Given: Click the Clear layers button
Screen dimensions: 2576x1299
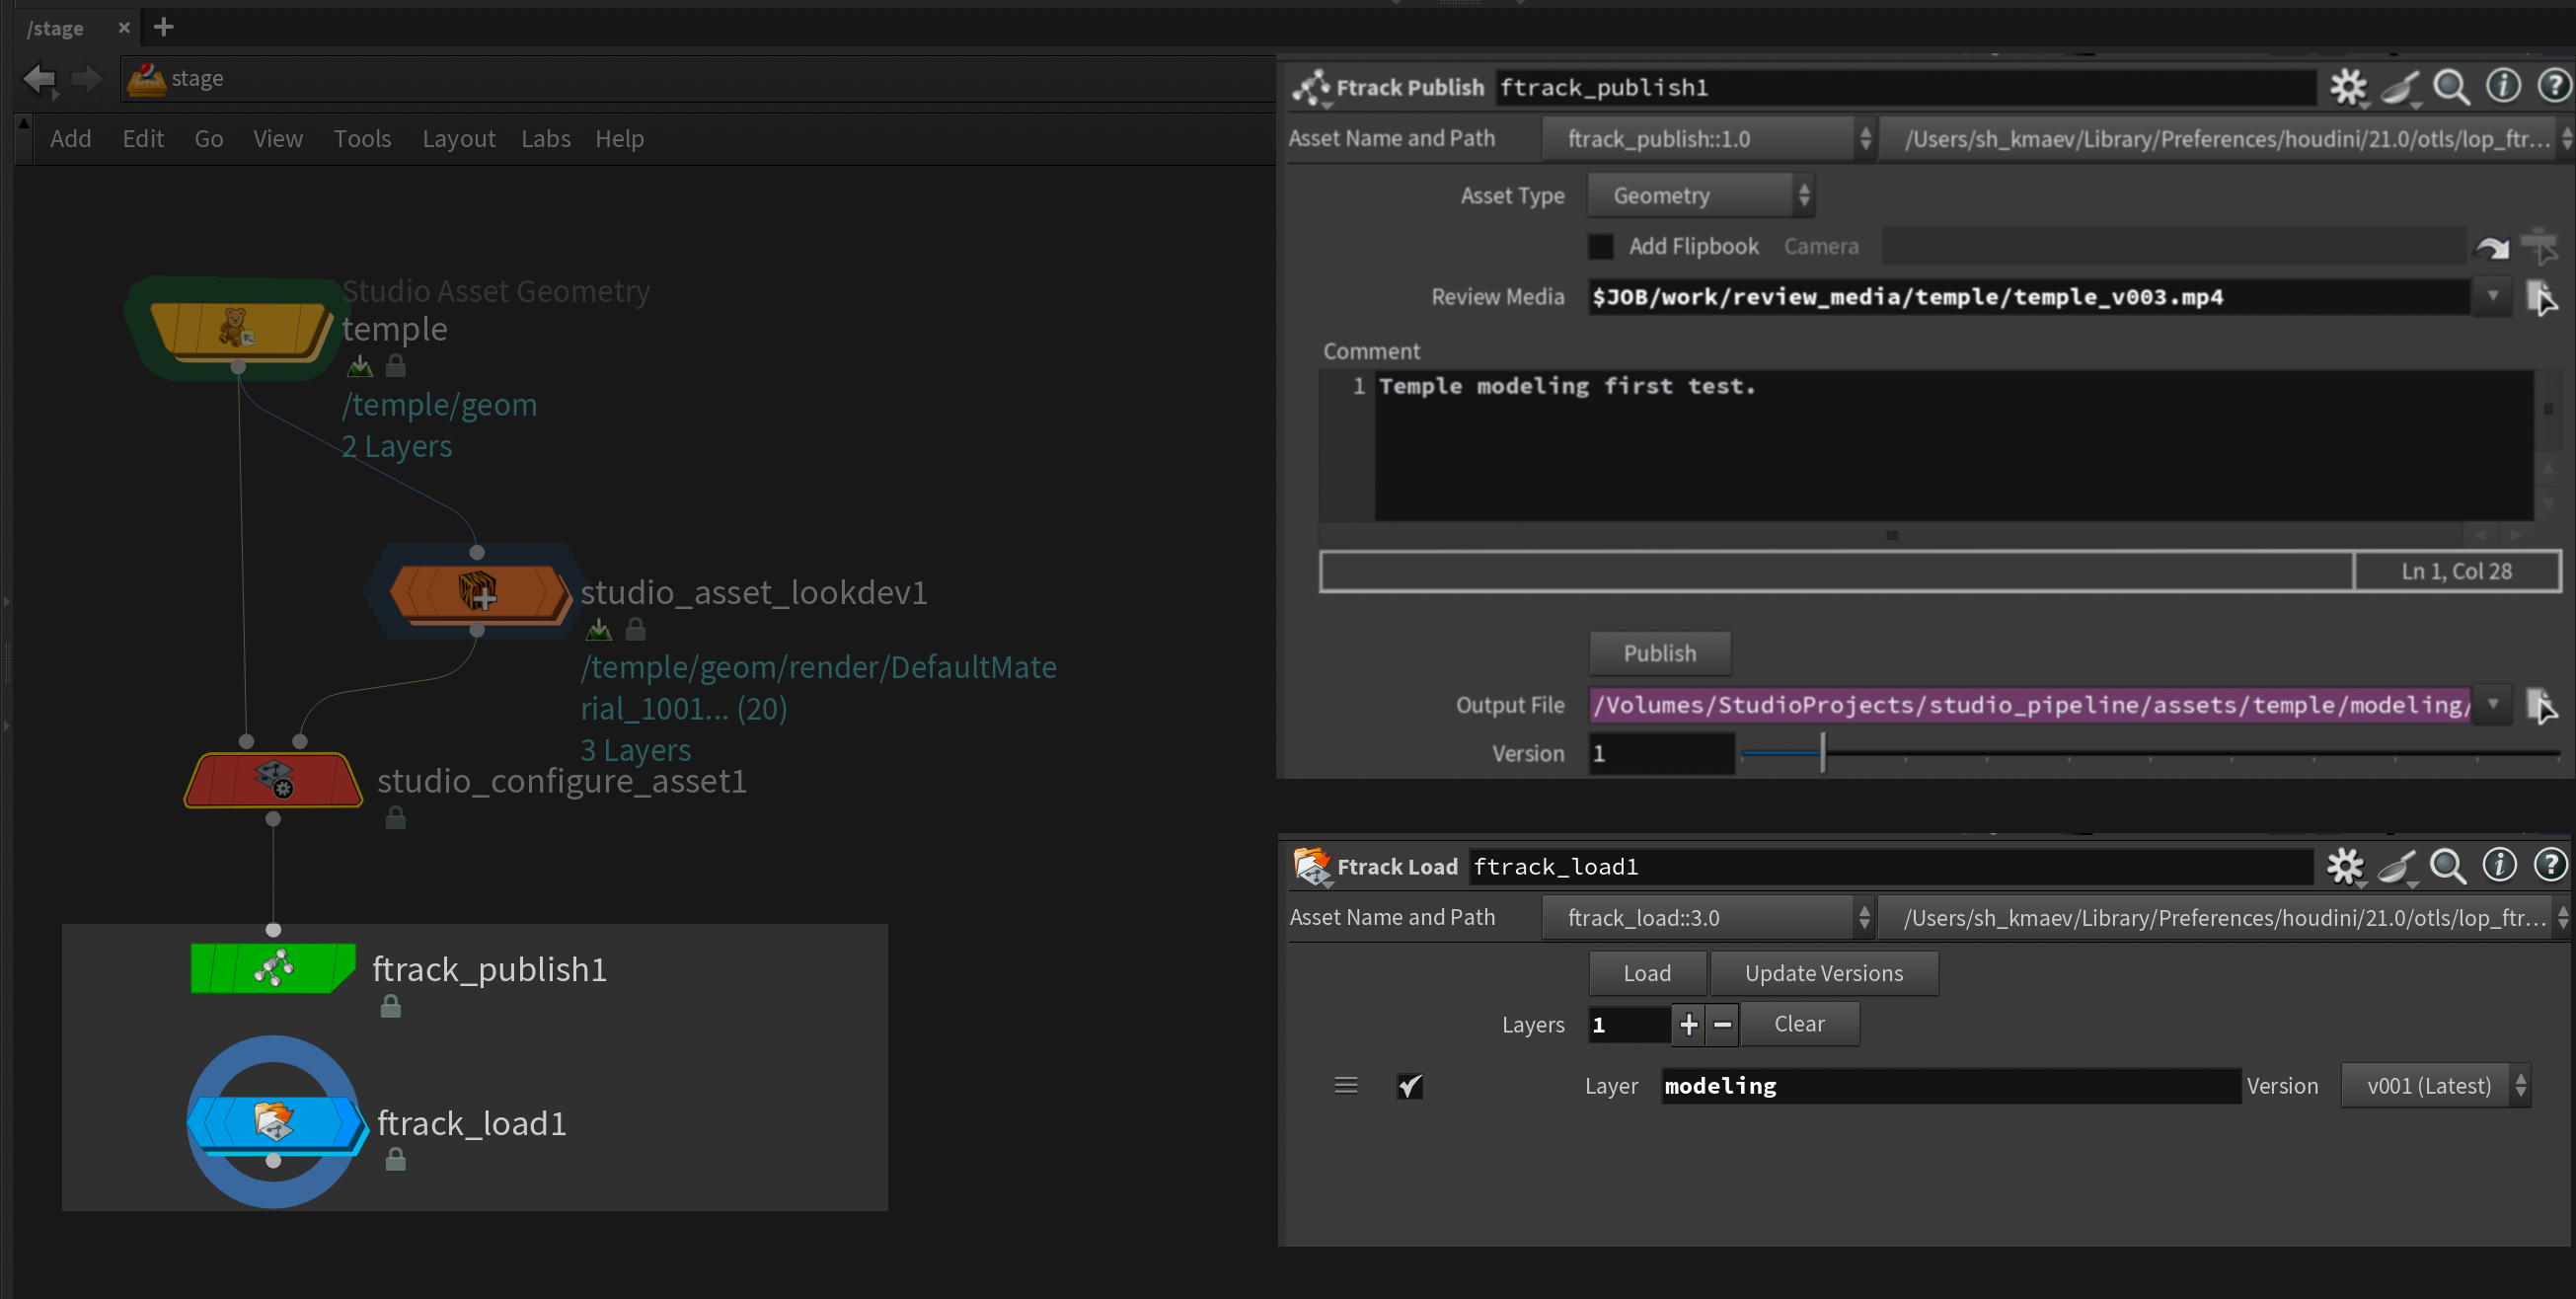Looking at the screenshot, I should coord(1799,1024).
